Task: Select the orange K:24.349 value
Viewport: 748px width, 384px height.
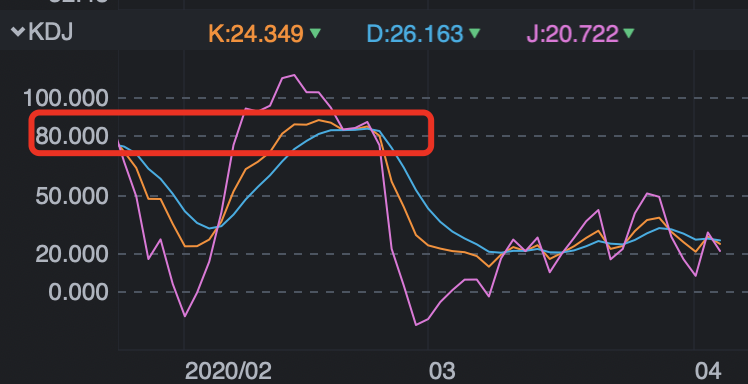Action: click(256, 34)
